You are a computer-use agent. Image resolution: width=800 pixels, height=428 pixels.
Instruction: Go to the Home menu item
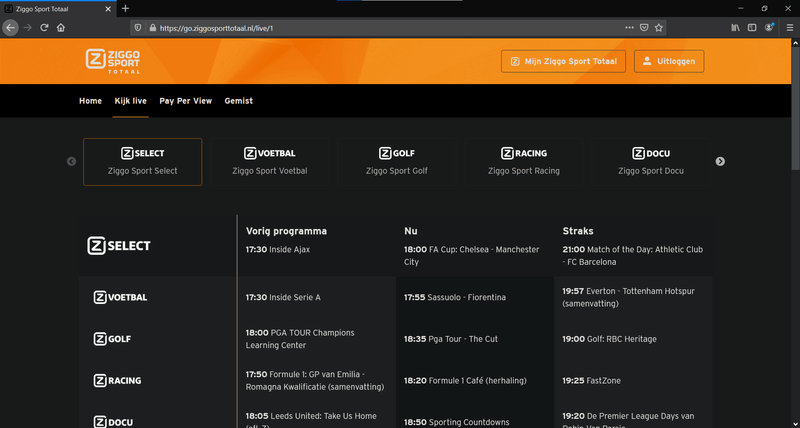point(90,101)
